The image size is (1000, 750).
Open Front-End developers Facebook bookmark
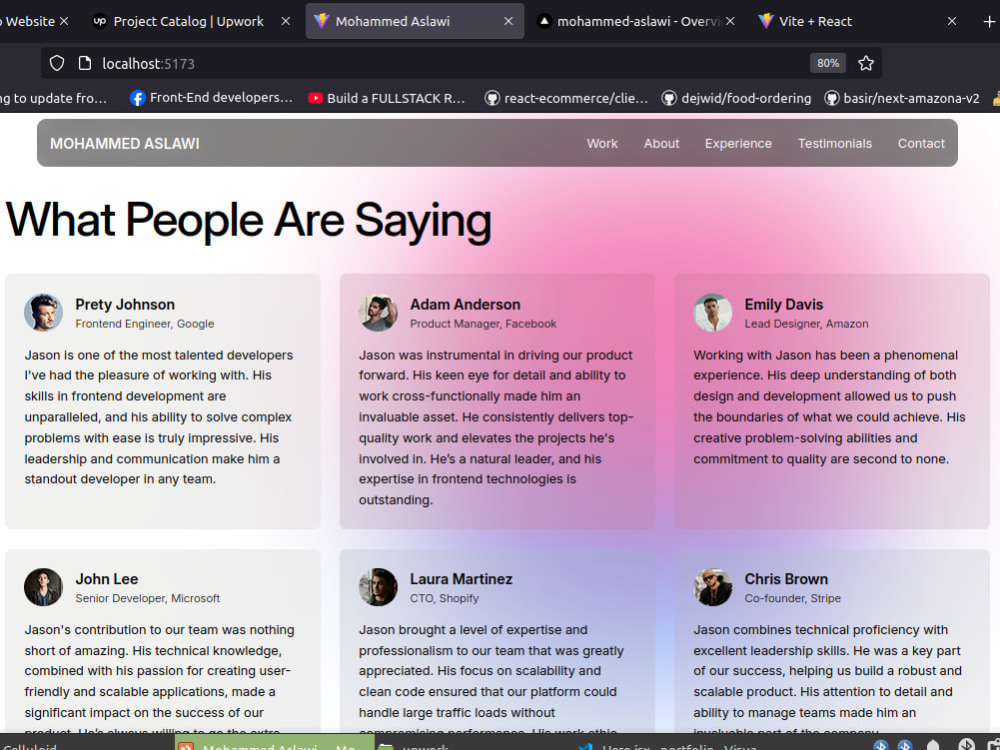(x=212, y=98)
